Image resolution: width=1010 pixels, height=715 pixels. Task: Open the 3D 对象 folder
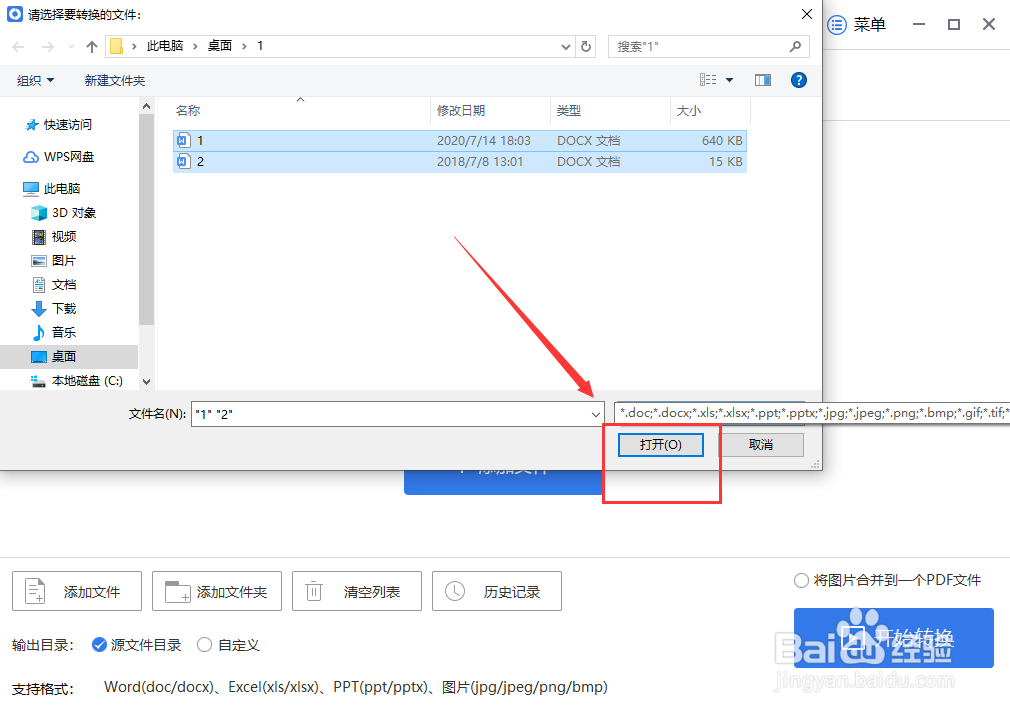pos(64,213)
